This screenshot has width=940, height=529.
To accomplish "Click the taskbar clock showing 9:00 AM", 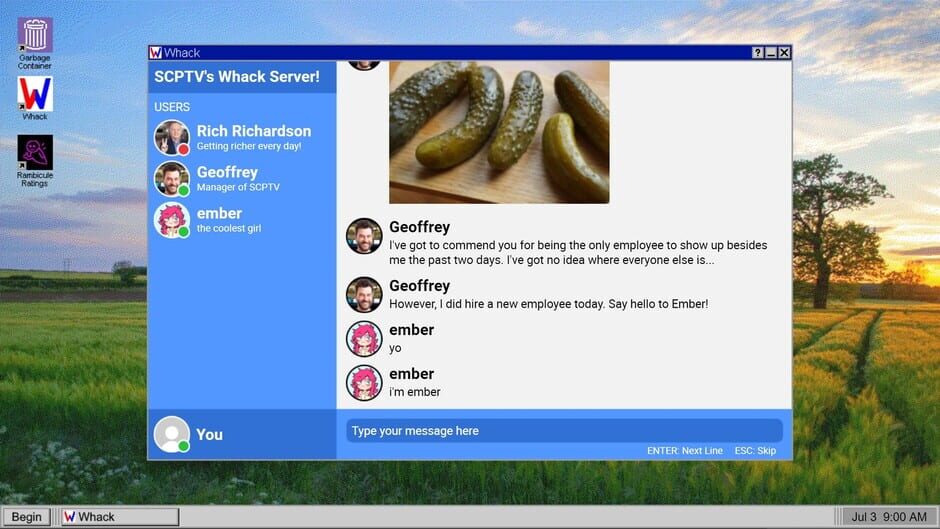I will coord(888,517).
